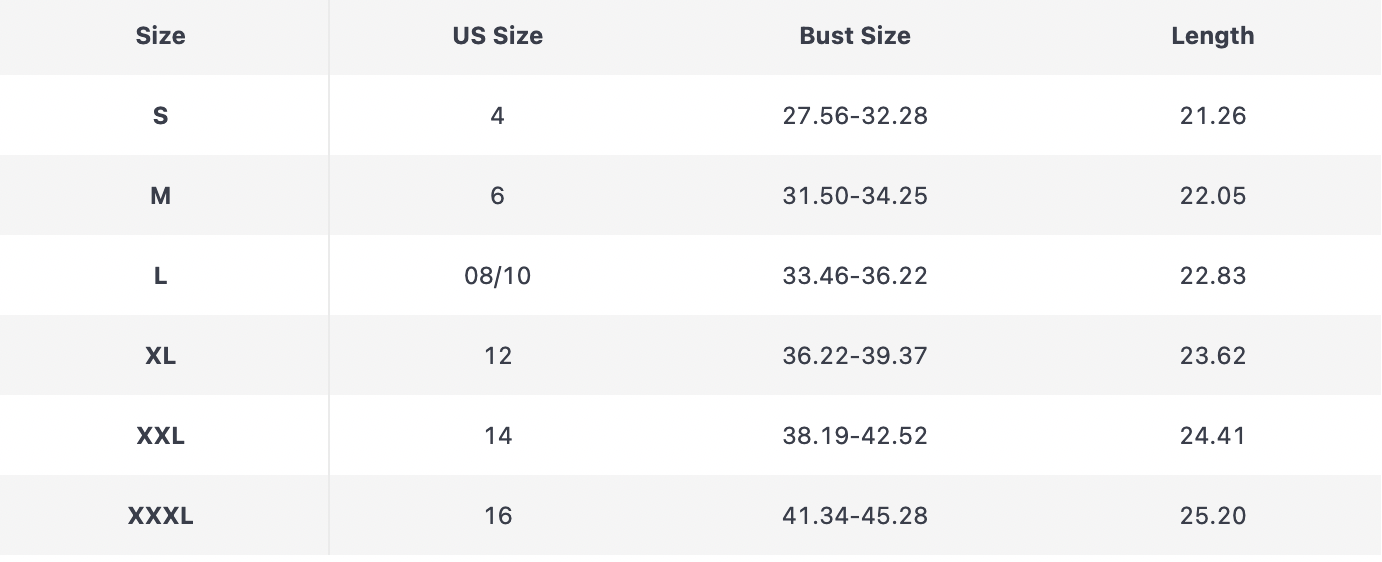Select the S size row label

point(161,116)
